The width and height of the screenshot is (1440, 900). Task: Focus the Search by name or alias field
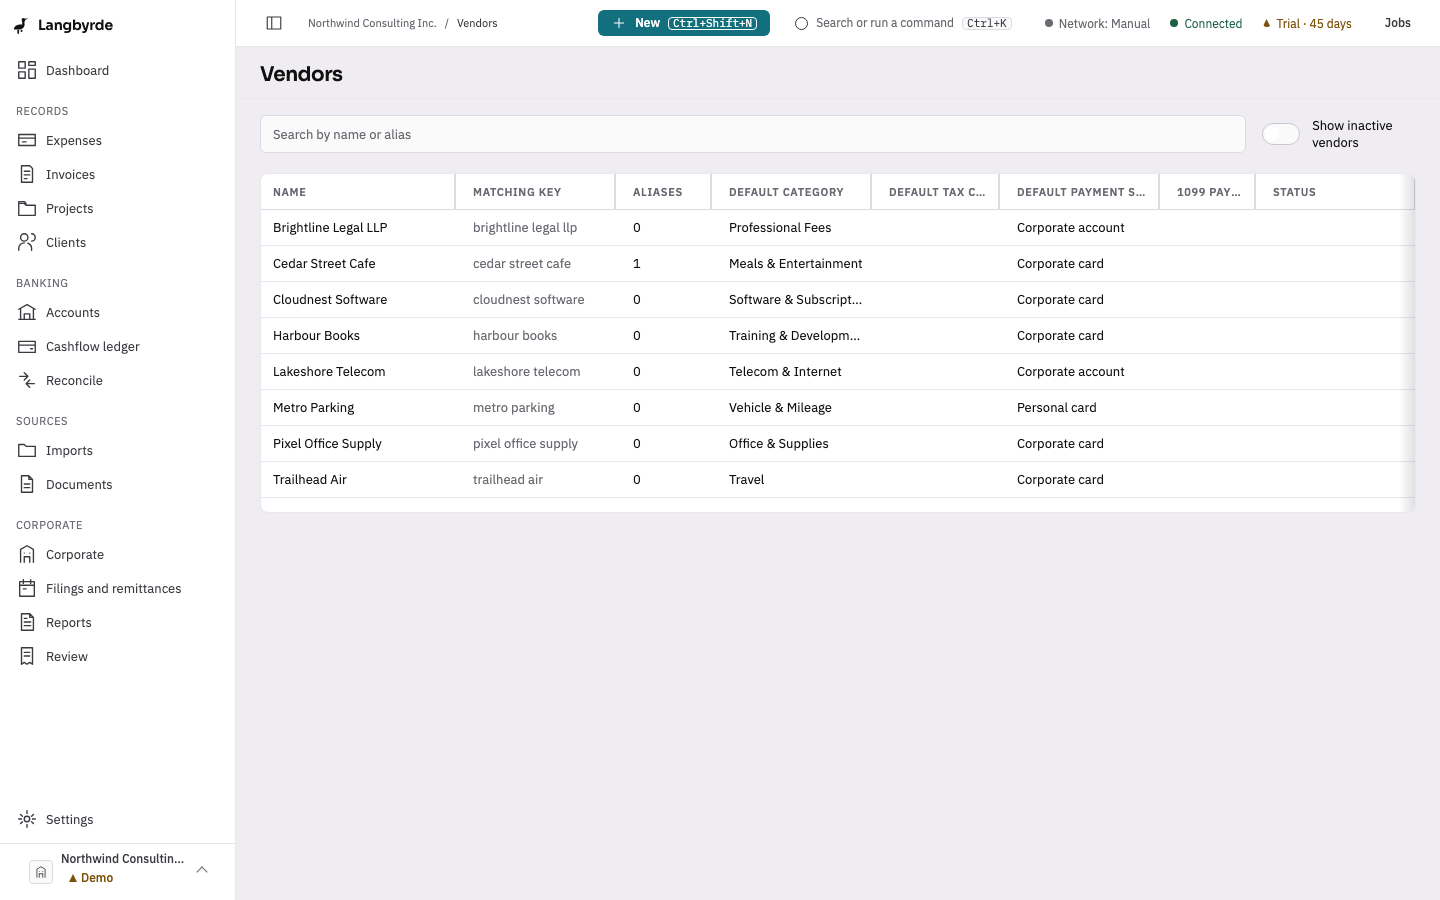753,134
